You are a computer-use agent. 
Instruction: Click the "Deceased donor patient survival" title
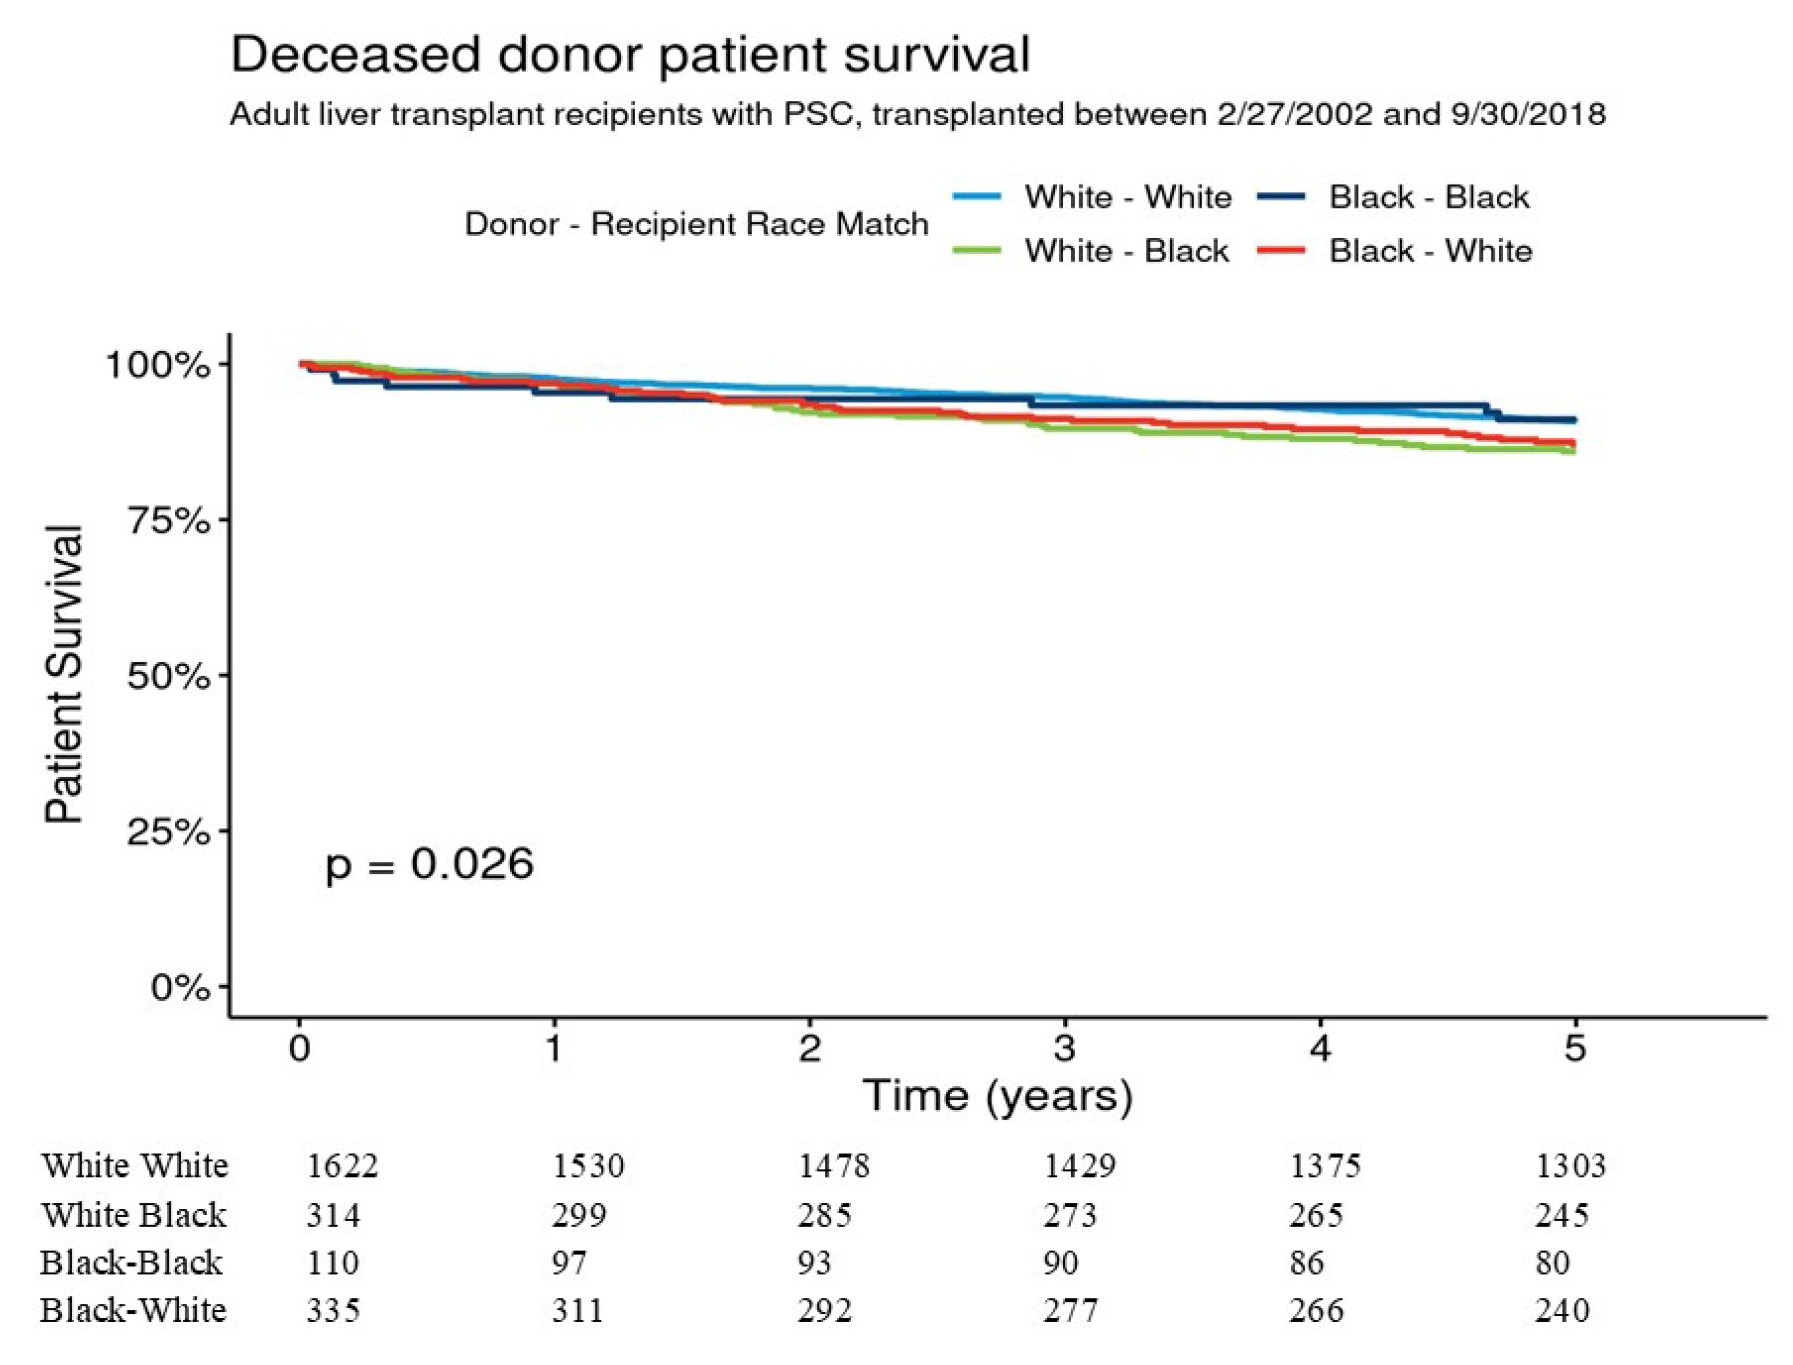[630, 54]
